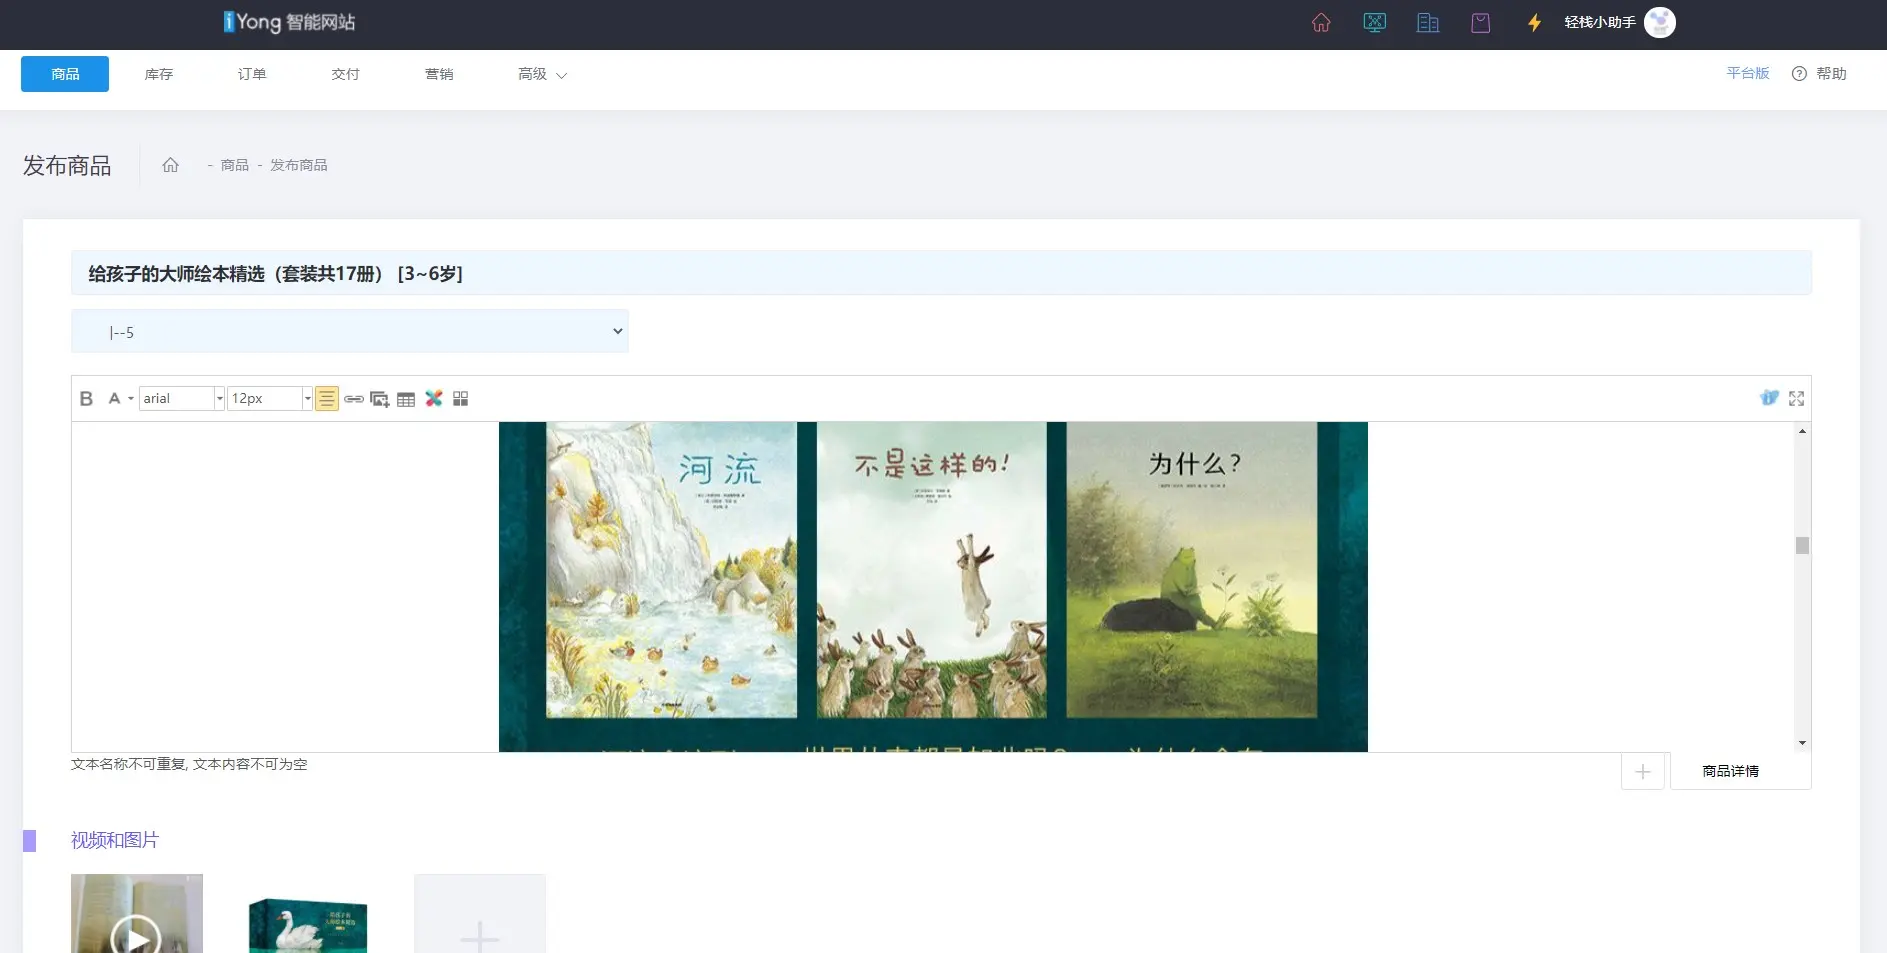
Task: Click the 平台版 link
Action: click(x=1747, y=73)
